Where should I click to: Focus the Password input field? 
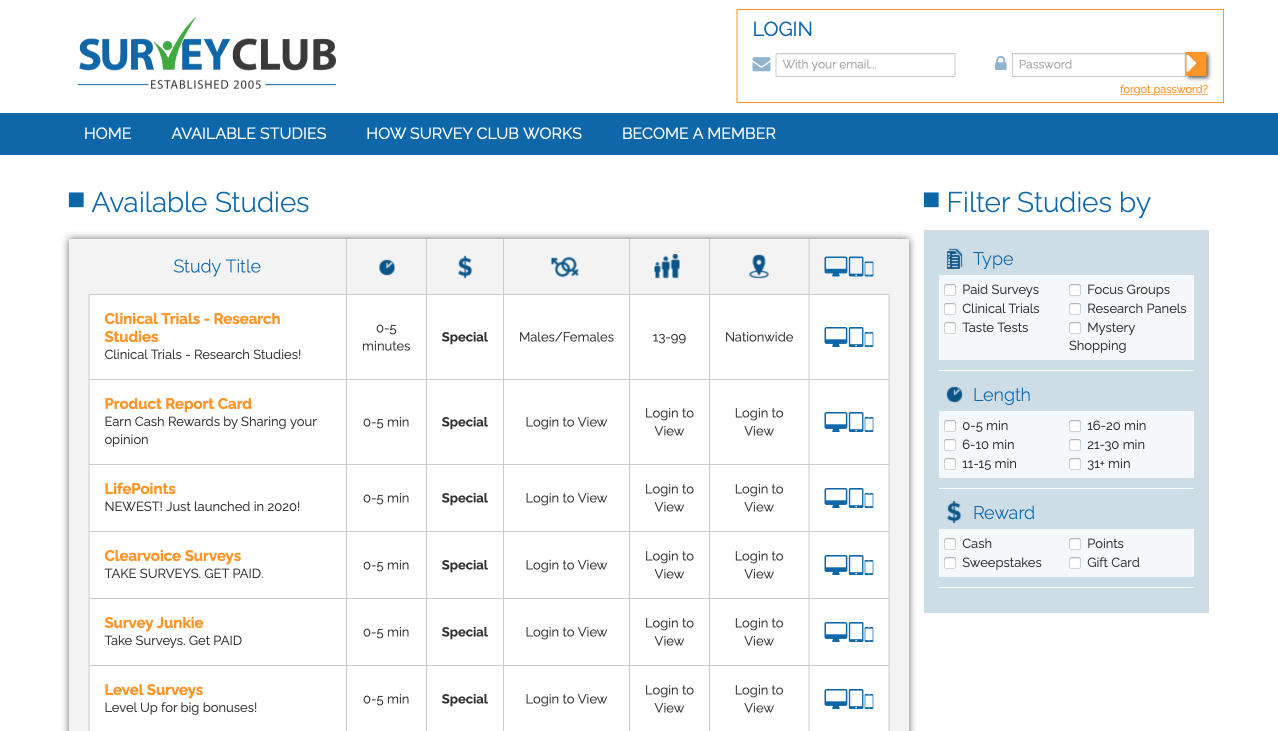click(x=1099, y=65)
